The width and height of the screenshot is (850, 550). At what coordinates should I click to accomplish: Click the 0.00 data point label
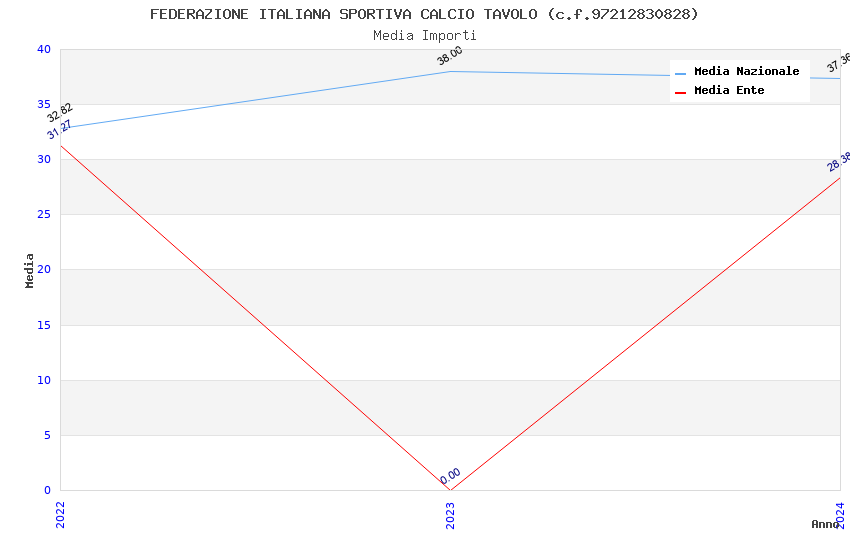[x=450, y=477]
